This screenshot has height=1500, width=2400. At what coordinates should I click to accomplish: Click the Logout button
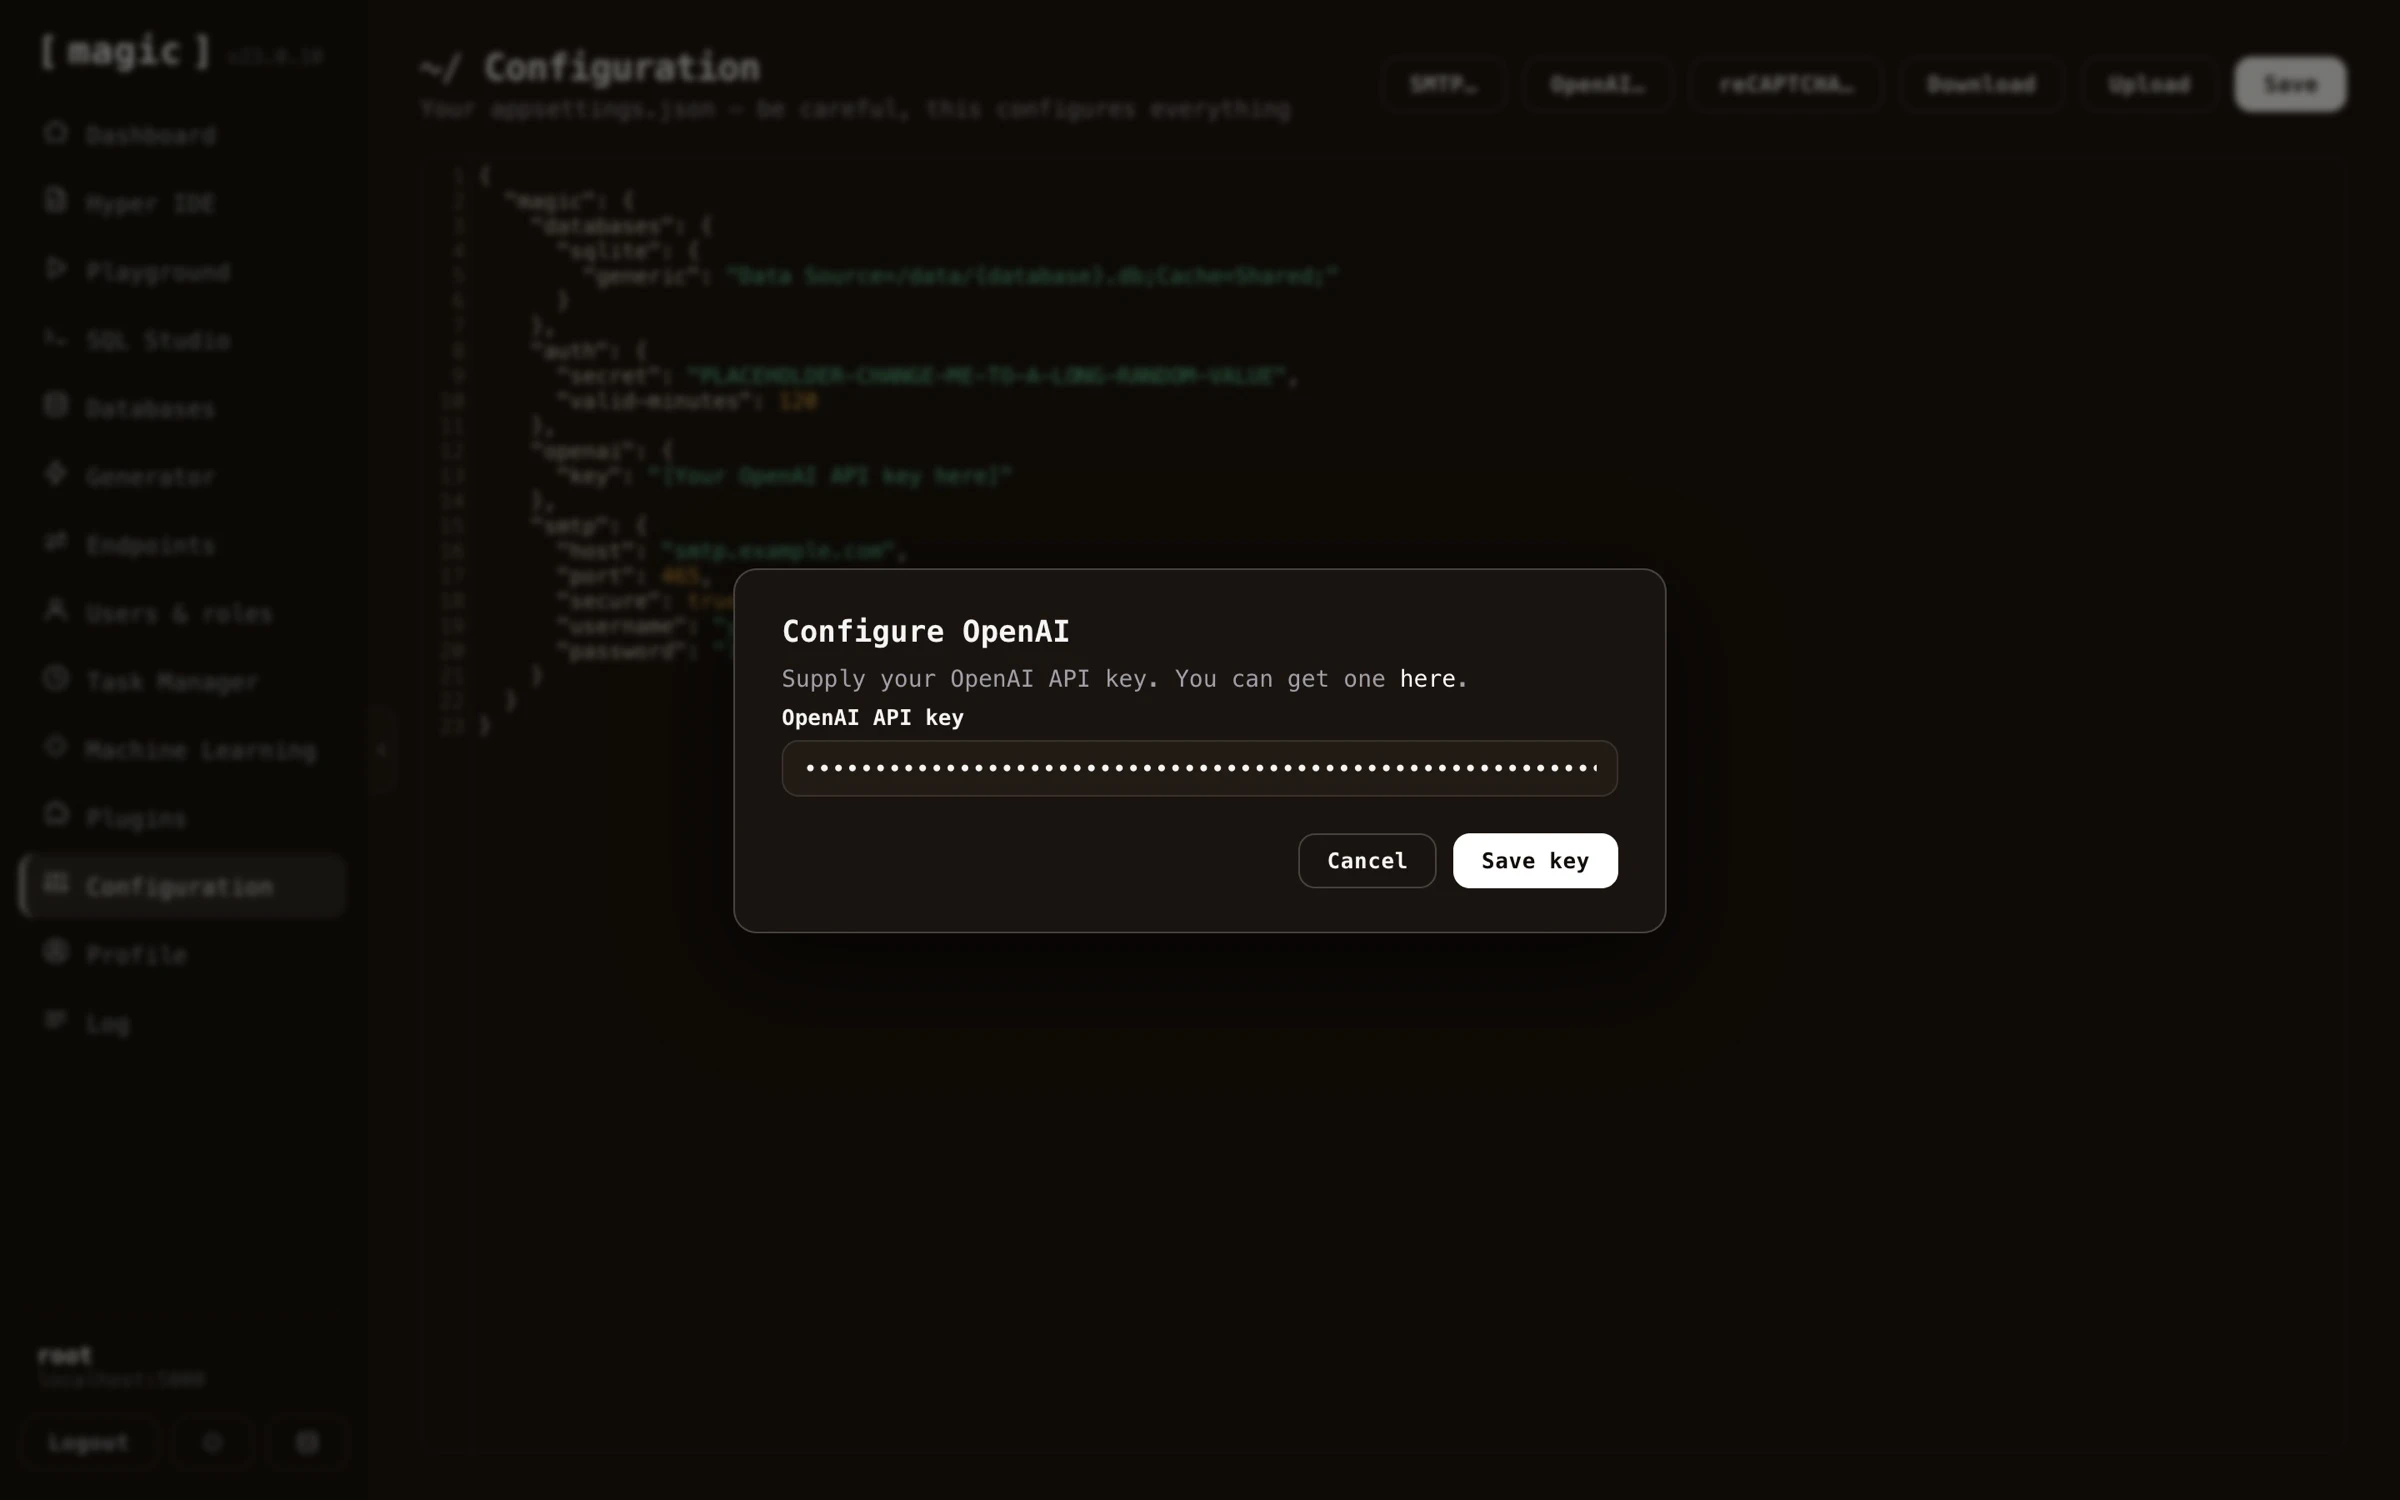click(89, 1443)
